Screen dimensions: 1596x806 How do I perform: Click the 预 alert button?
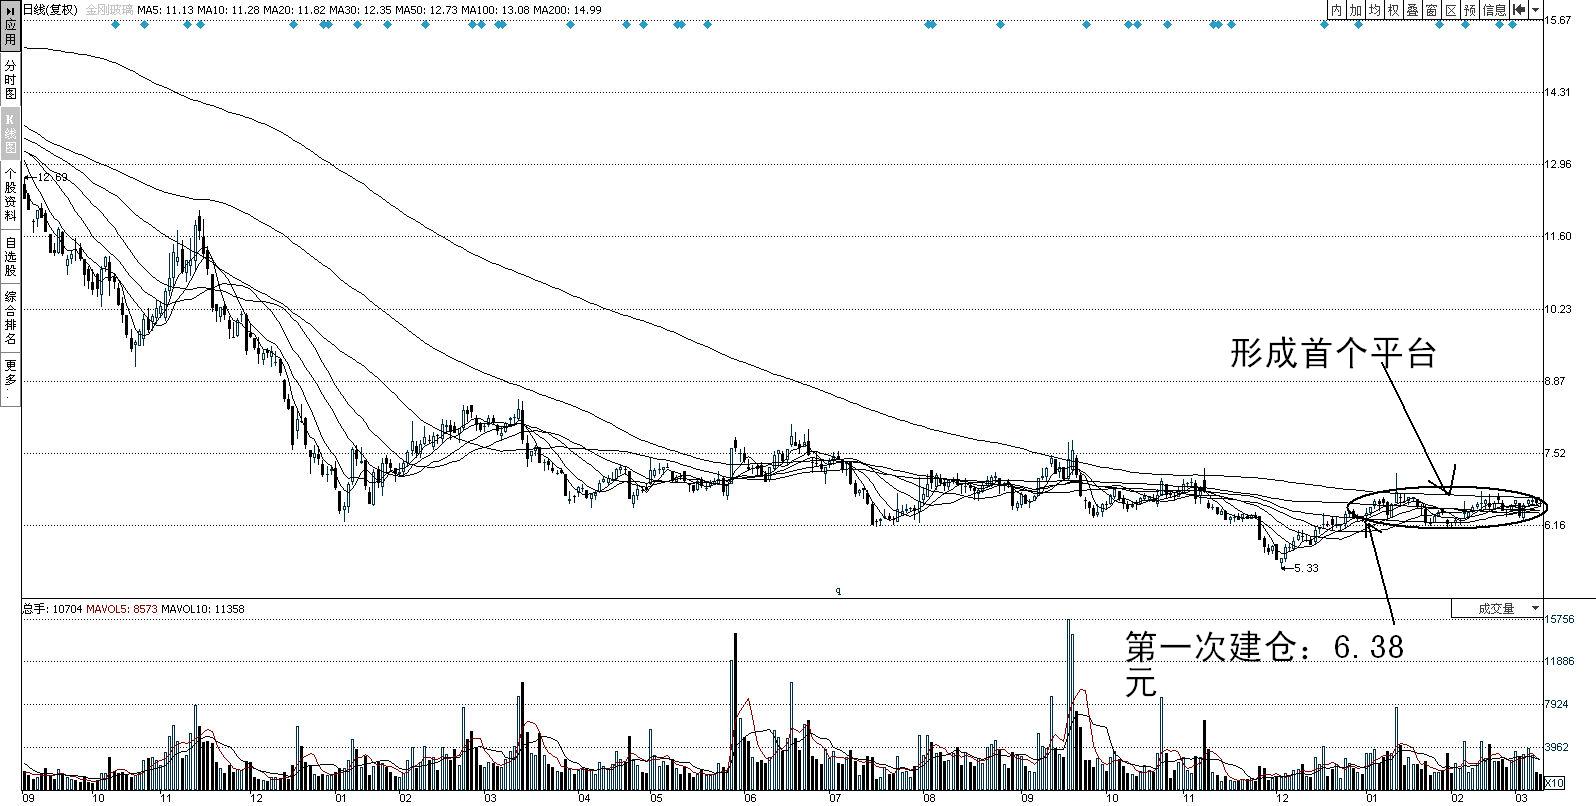click(x=1469, y=9)
